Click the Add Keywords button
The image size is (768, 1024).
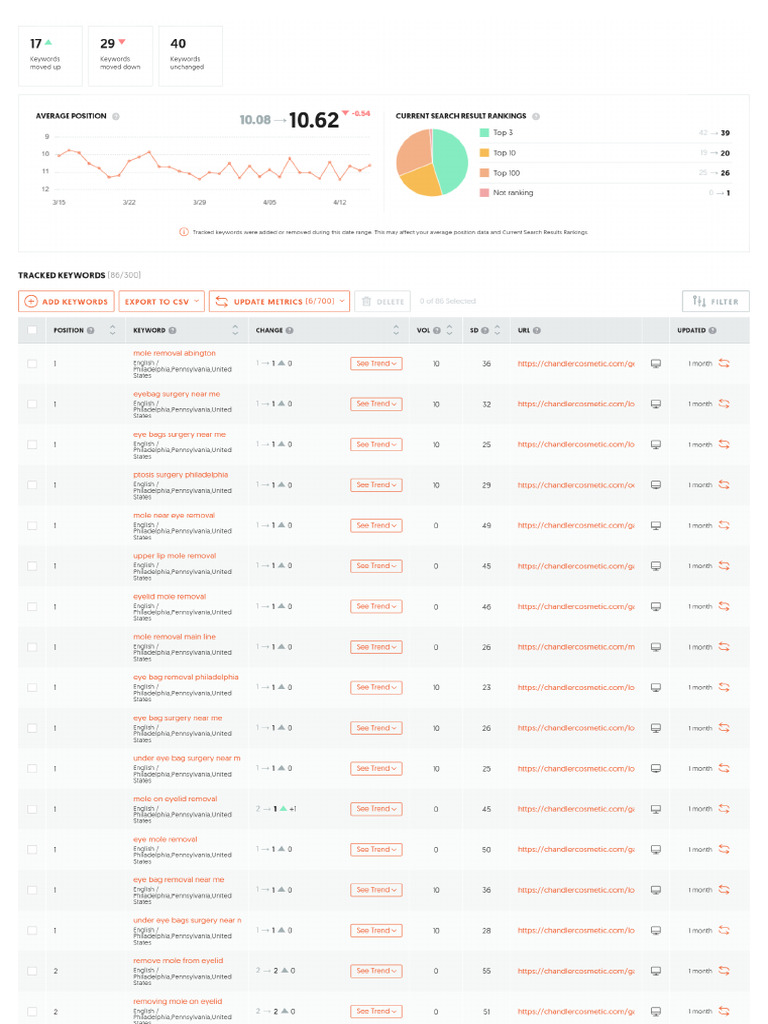[x=66, y=301]
